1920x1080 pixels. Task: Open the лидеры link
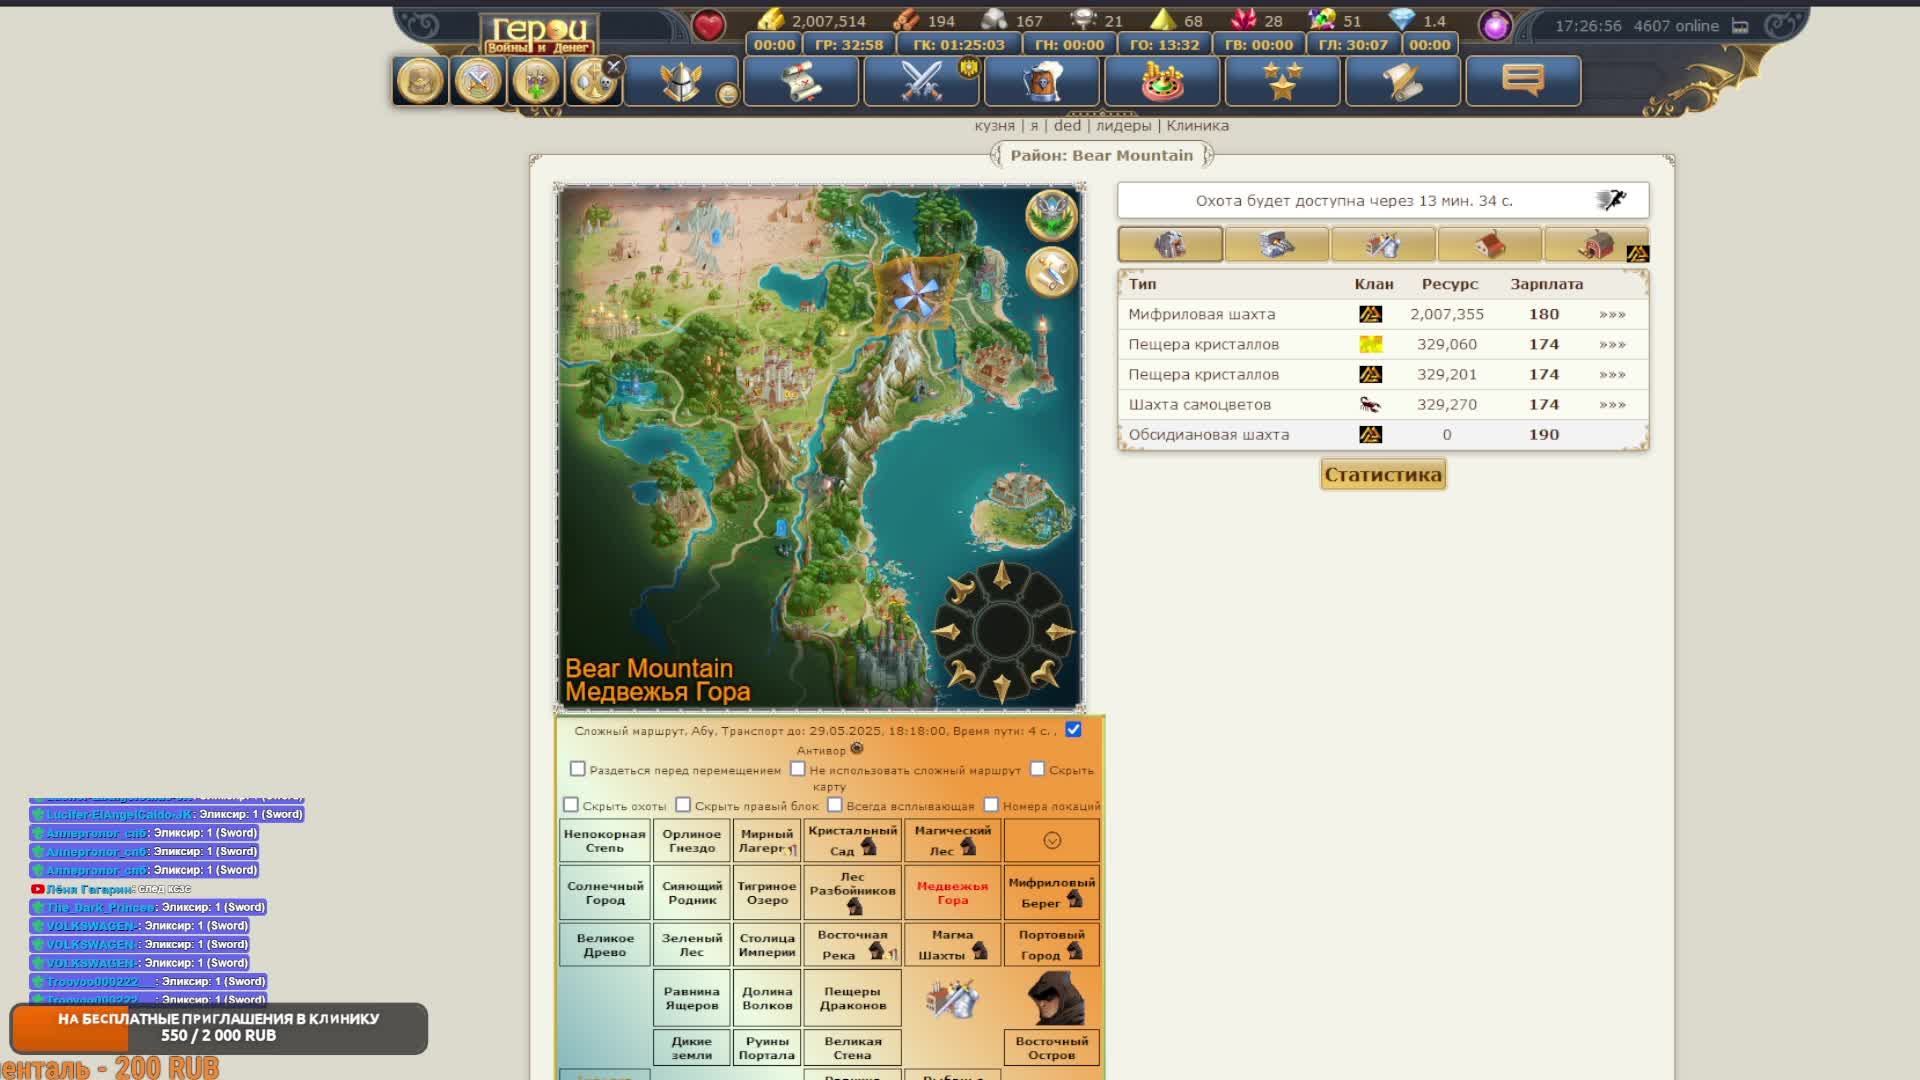pyautogui.click(x=1123, y=126)
